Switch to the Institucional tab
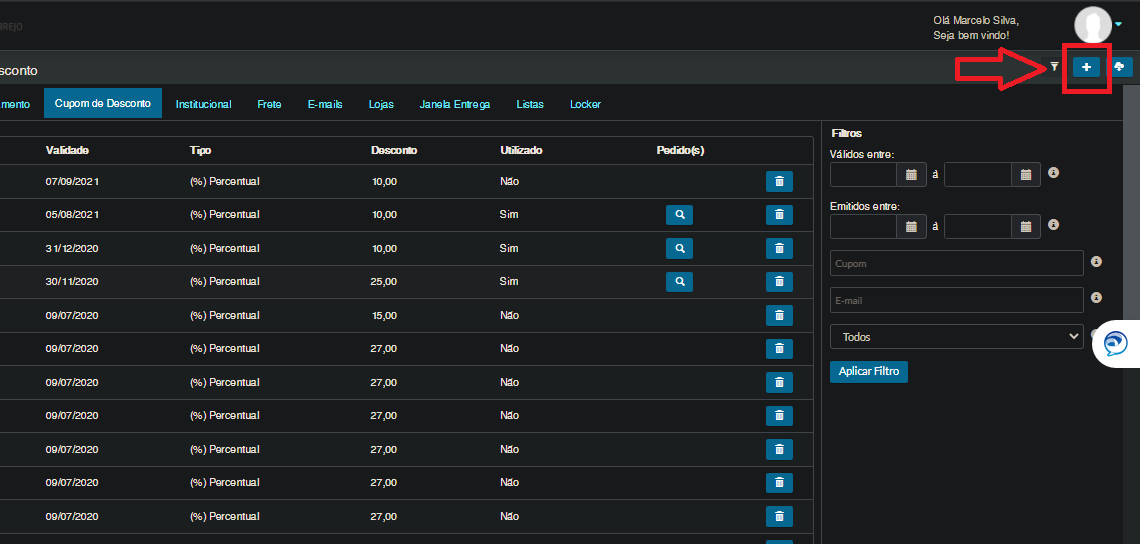The width and height of the screenshot is (1140, 544). click(x=204, y=104)
